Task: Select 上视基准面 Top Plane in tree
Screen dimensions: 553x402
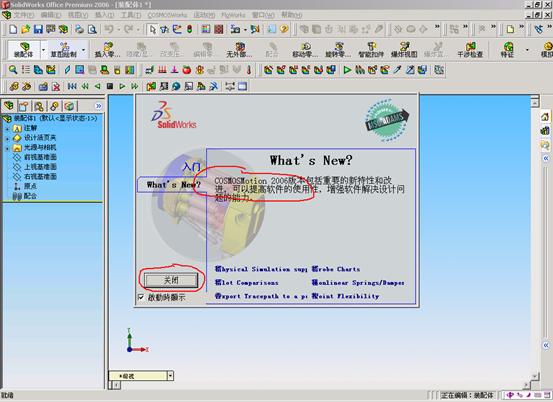Action: tap(40, 167)
